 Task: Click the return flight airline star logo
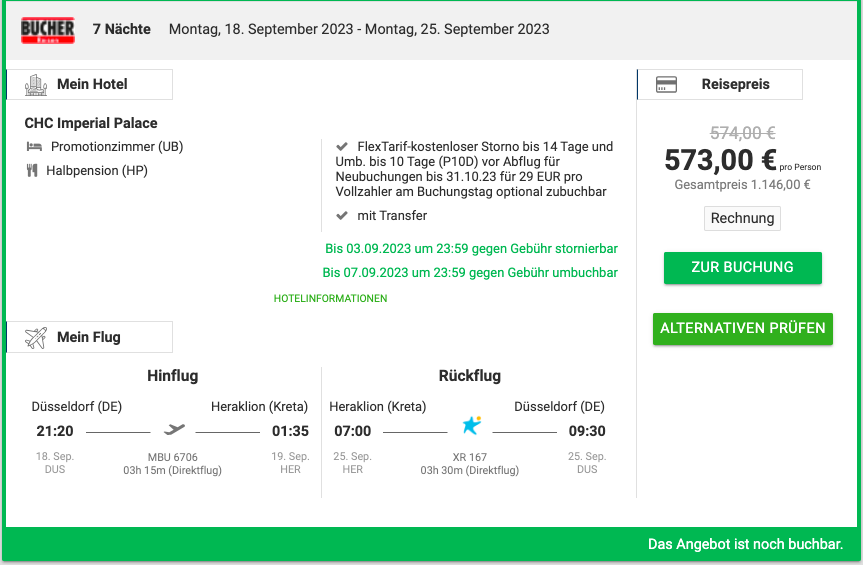point(471,426)
